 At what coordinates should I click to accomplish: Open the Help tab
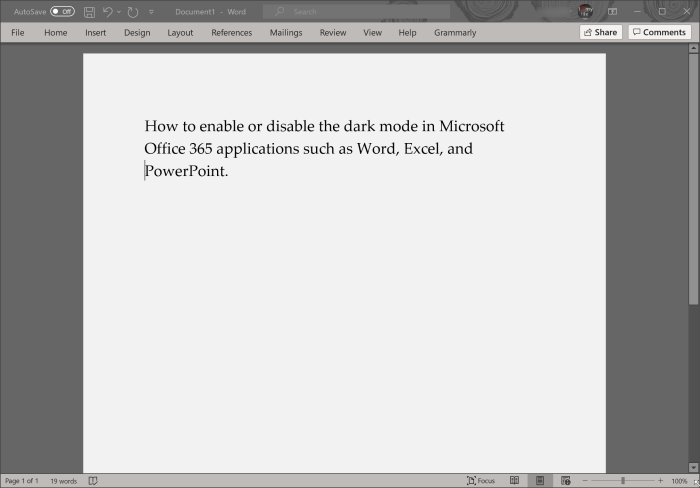point(407,33)
